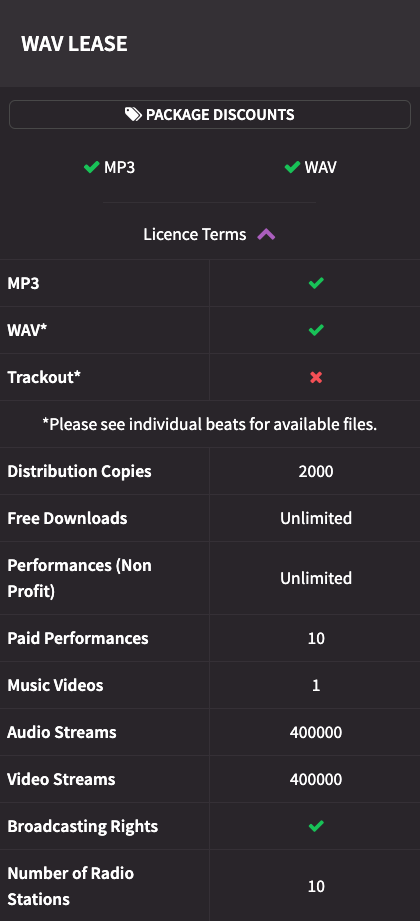Click the Licence Terms label
420x921 pixels.
(194, 234)
